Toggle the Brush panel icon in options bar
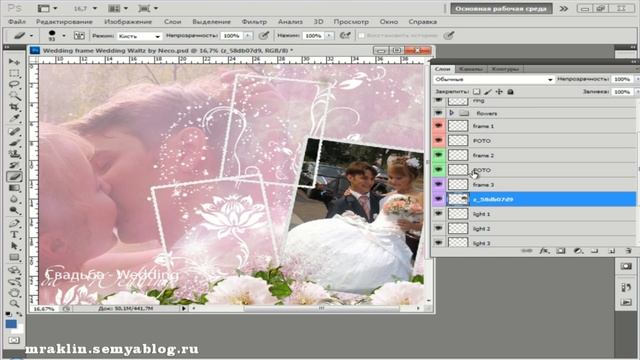The height and width of the screenshot is (360, 640). coord(79,36)
